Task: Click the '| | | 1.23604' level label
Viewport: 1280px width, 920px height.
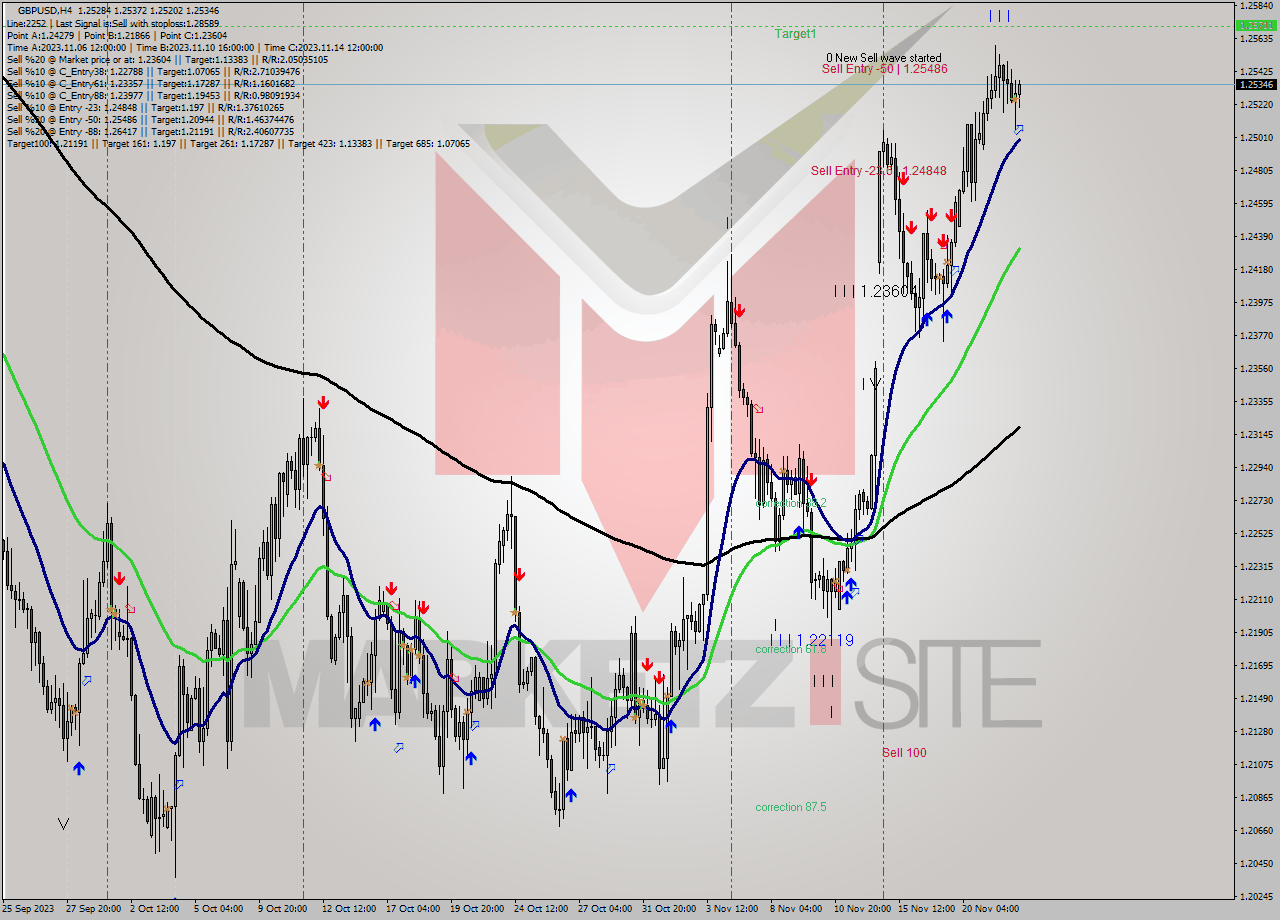Action: tap(876, 291)
